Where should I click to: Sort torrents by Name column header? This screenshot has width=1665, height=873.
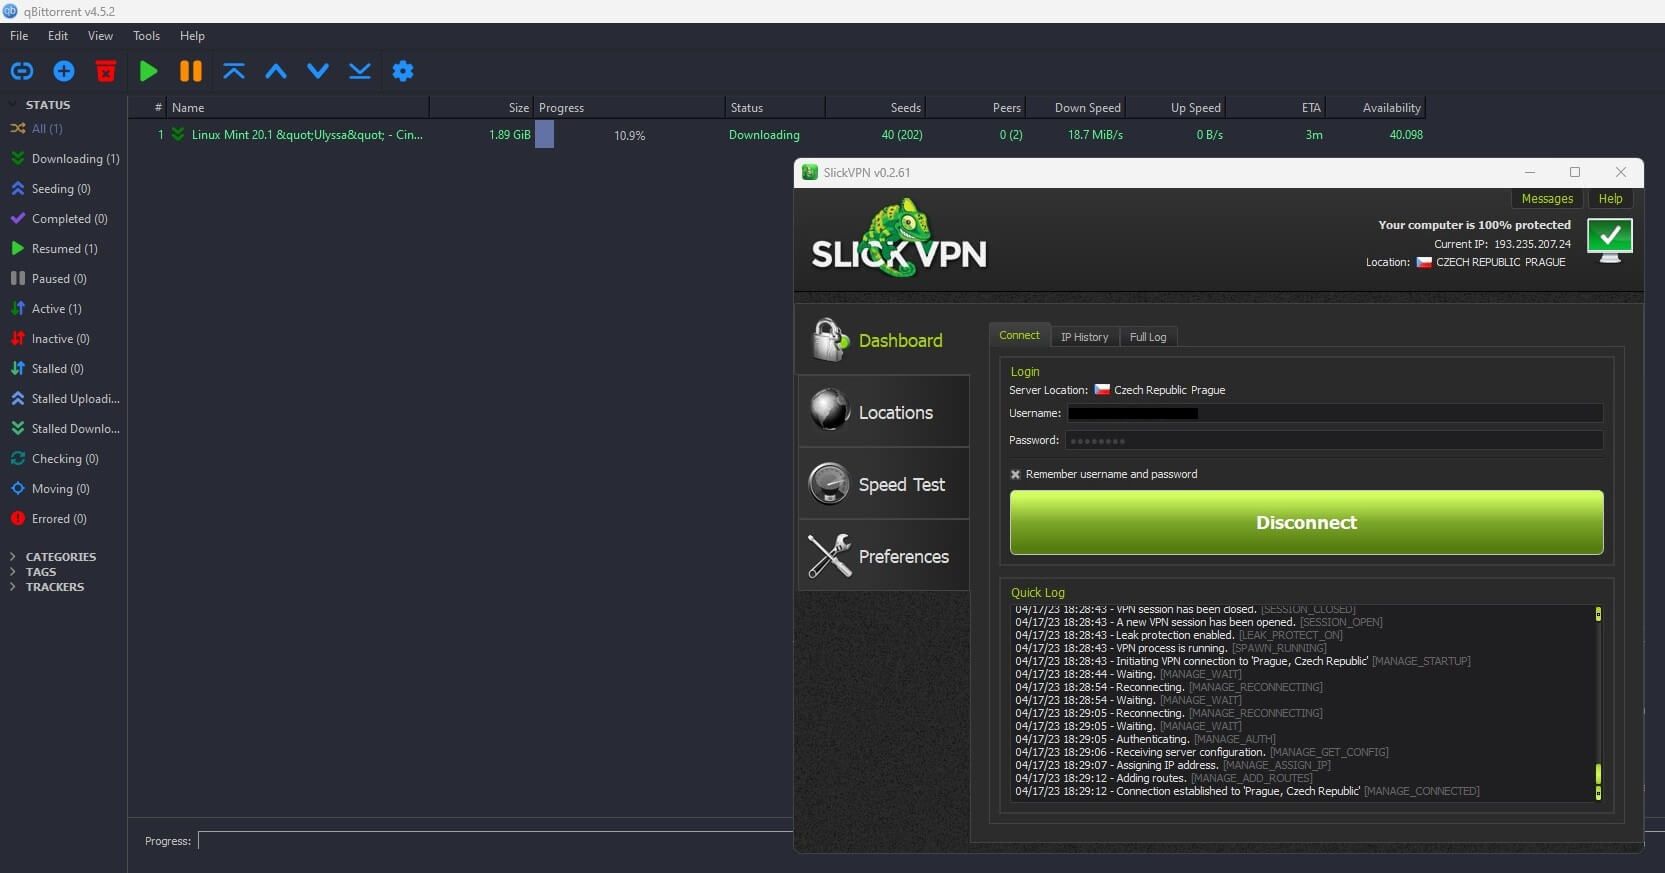tap(298, 107)
